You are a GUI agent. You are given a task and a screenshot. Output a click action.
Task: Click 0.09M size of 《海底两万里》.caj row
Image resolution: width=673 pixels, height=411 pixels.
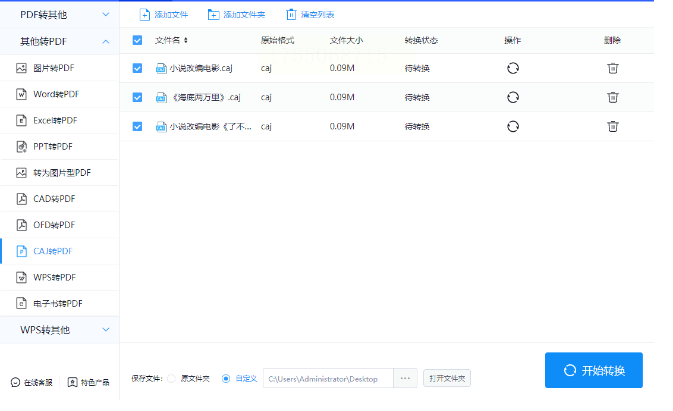click(x=342, y=97)
